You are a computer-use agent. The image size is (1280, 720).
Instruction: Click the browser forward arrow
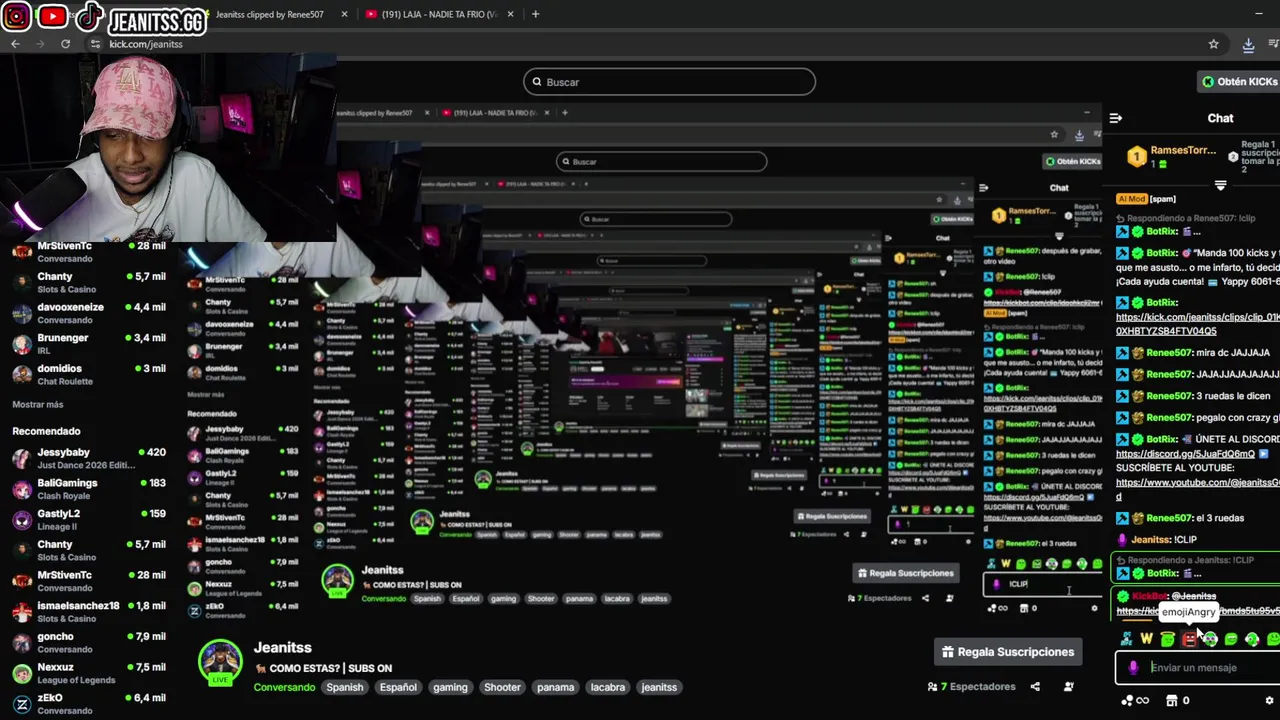click(40, 44)
